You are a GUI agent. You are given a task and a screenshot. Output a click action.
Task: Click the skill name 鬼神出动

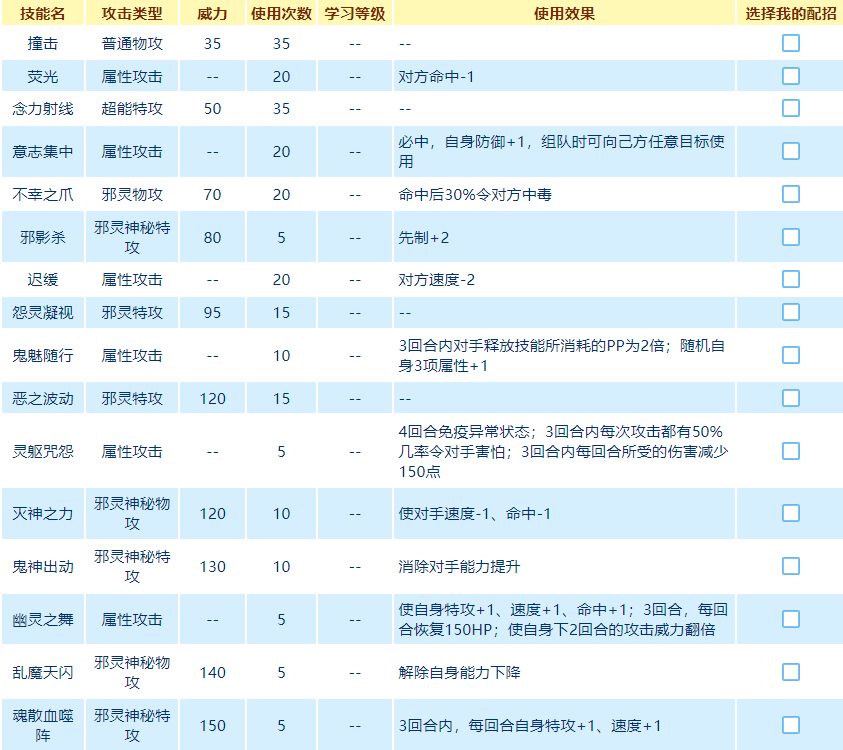42,567
